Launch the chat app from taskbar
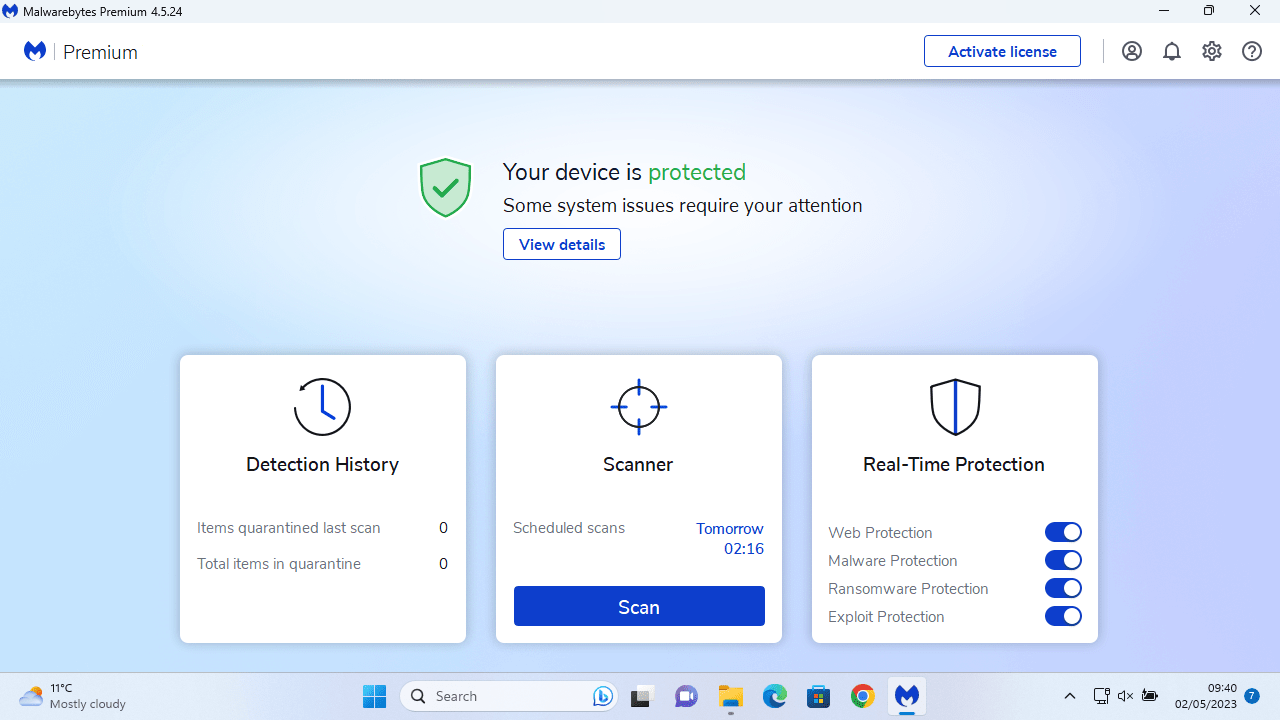Viewport: 1280px width, 720px height. [x=686, y=696]
